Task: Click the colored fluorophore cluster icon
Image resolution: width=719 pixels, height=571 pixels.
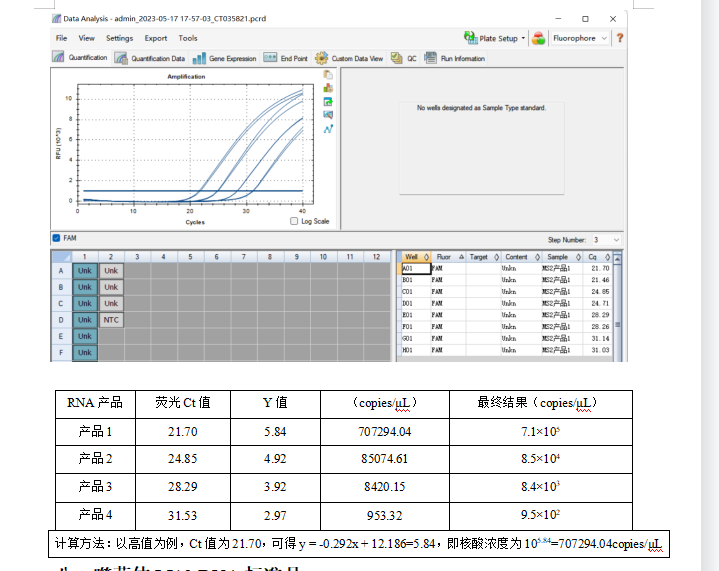Action: (x=538, y=38)
